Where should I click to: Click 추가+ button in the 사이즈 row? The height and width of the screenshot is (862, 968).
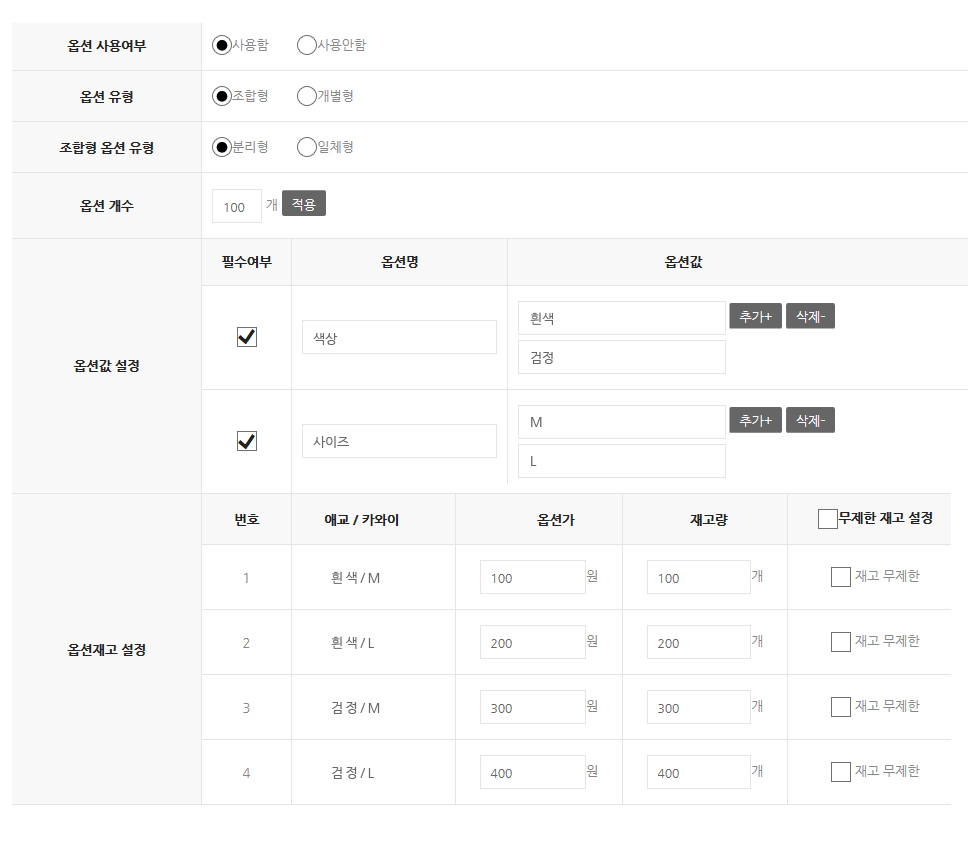[755, 420]
